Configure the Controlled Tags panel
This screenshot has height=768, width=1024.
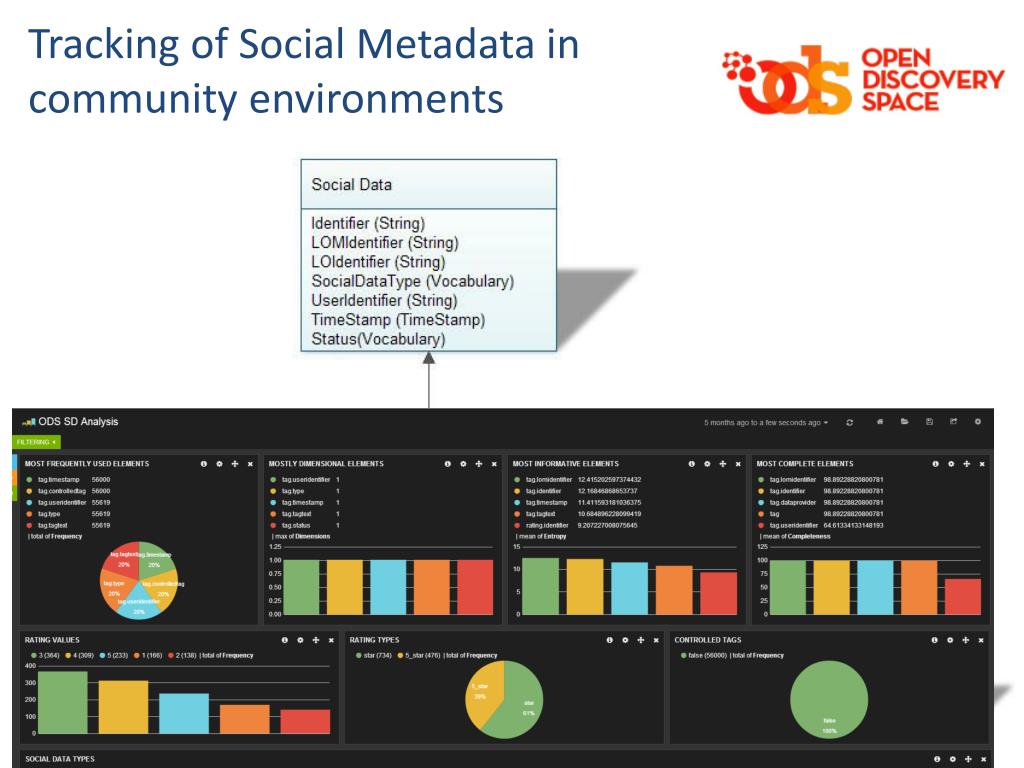click(x=950, y=640)
